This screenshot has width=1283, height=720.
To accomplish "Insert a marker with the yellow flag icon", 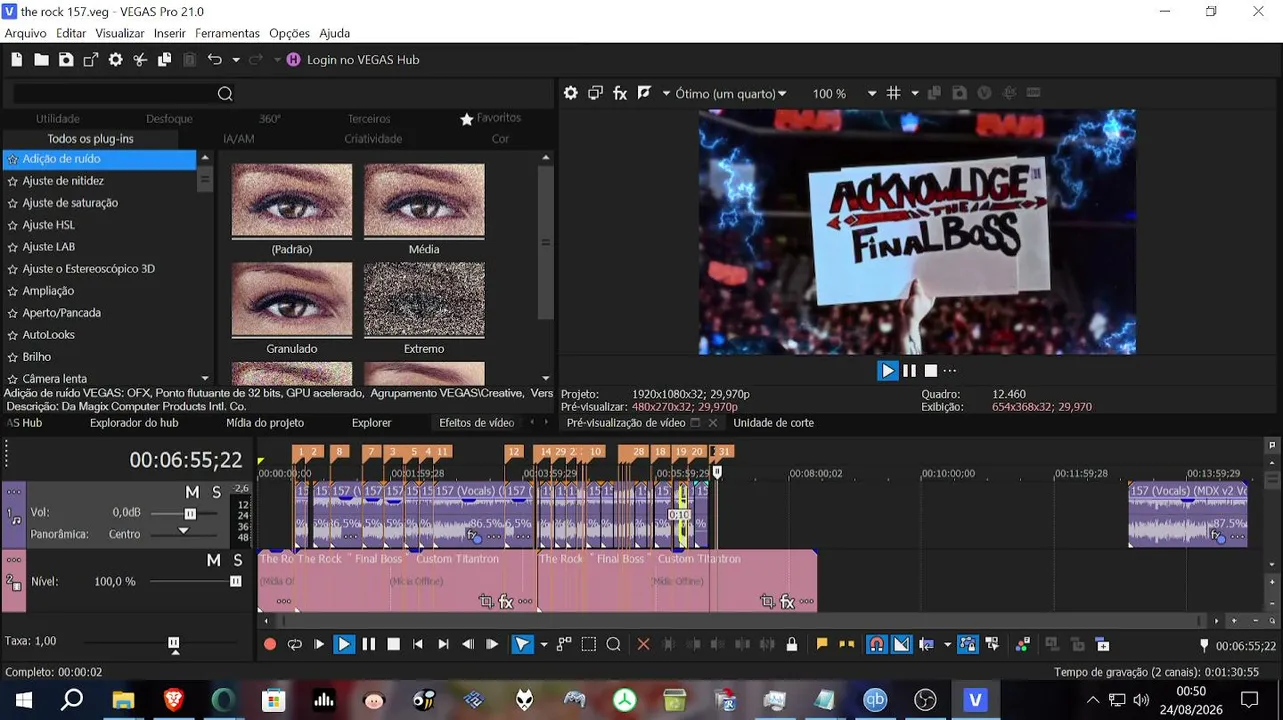I will click(822, 645).
